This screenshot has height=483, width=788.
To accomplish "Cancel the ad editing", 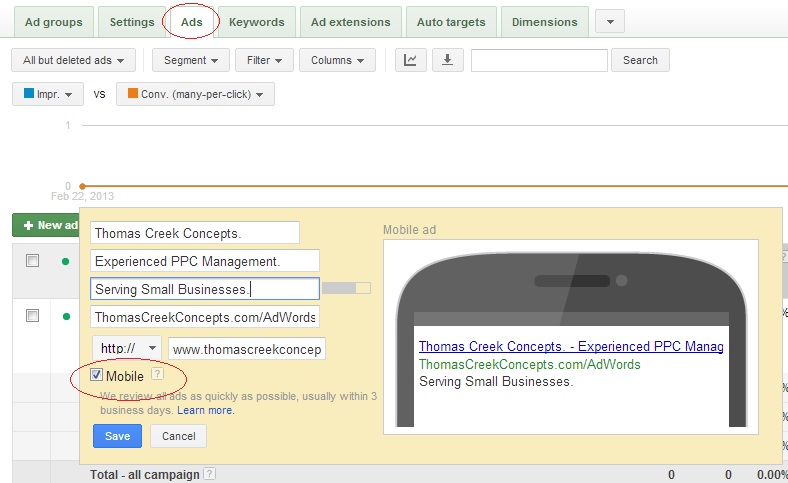I will [x=178, y=436].
